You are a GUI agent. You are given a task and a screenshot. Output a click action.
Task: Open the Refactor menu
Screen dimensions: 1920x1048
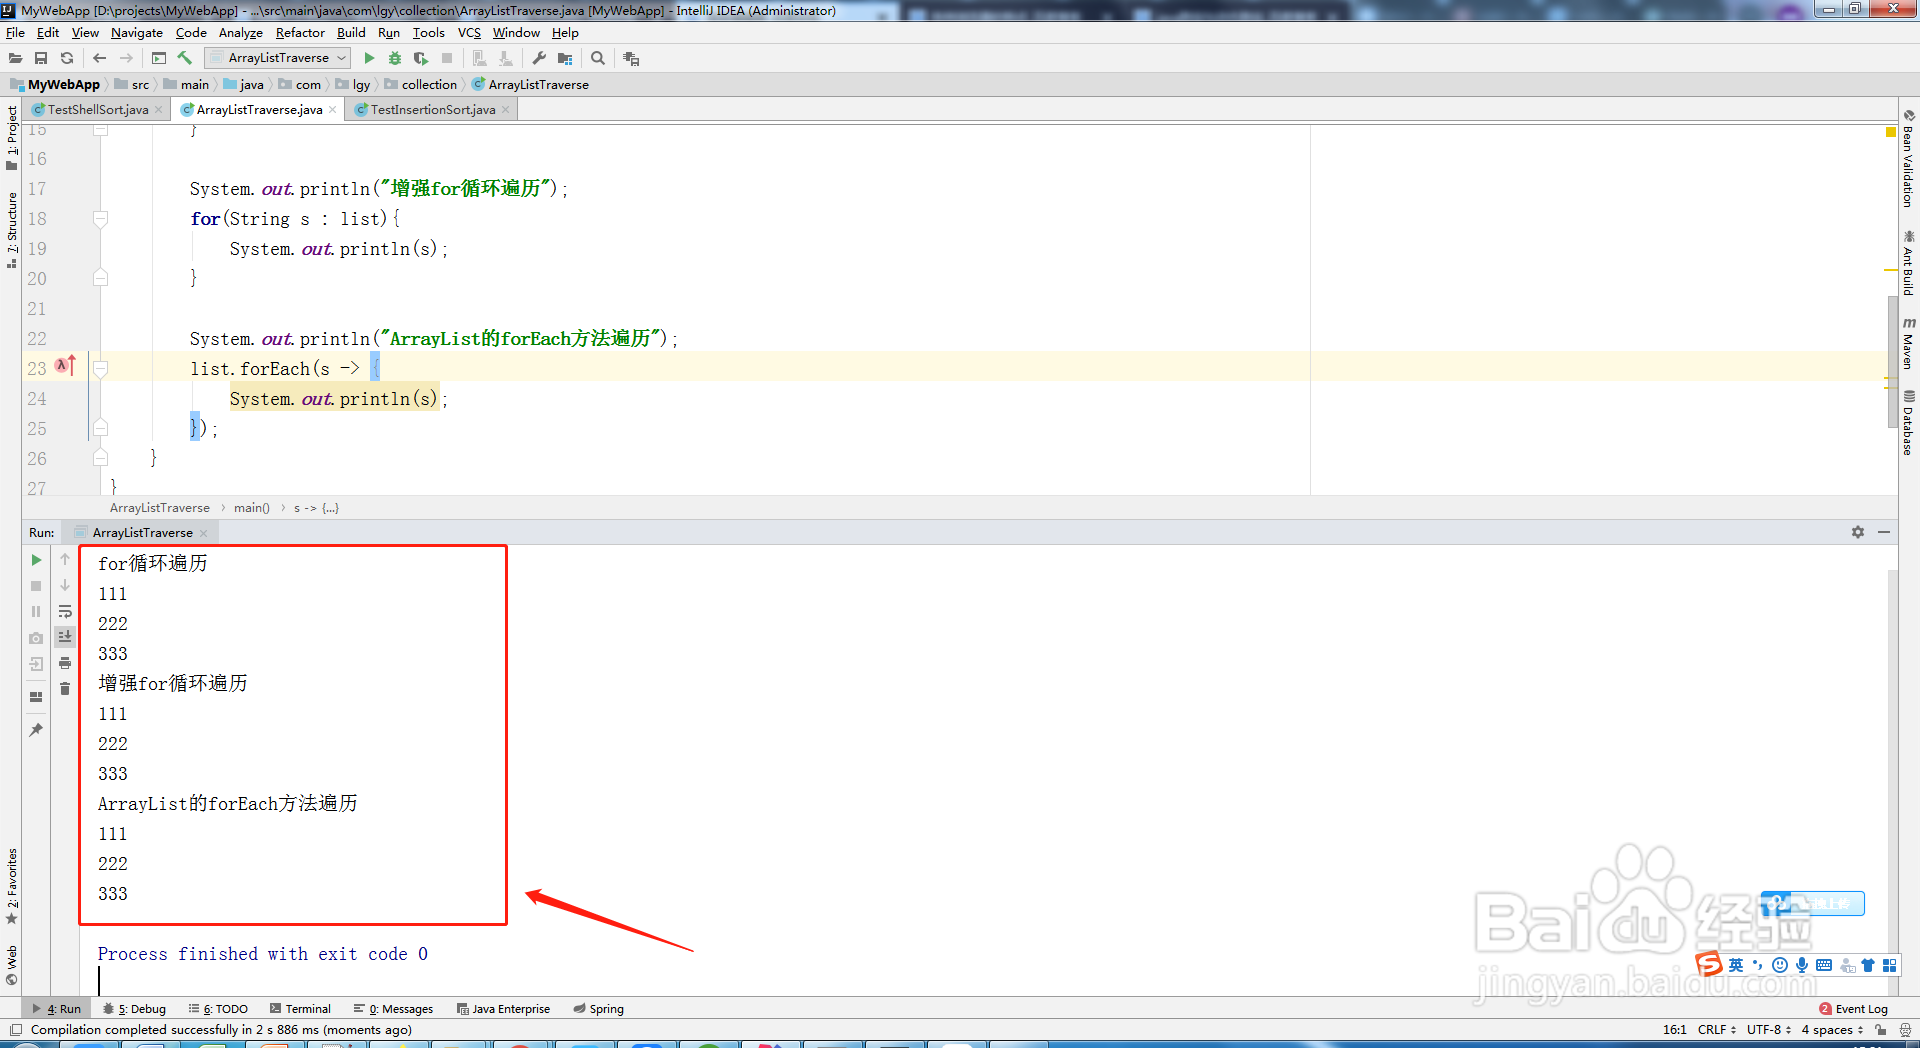(x=300, y=33)
